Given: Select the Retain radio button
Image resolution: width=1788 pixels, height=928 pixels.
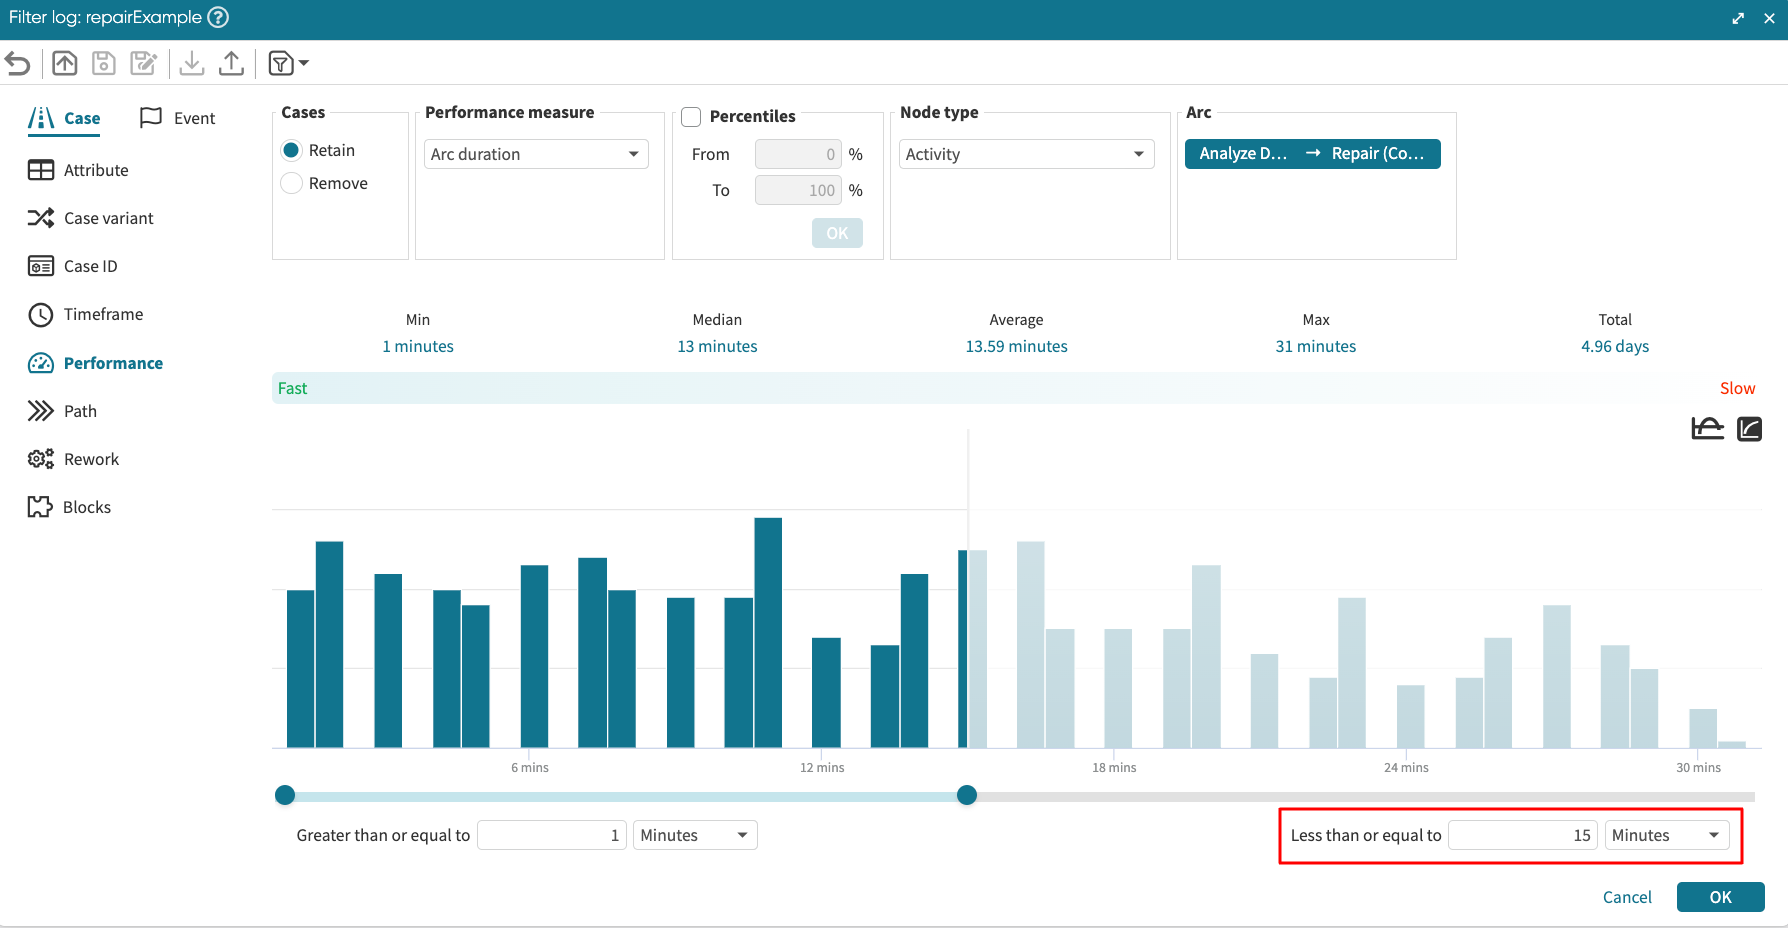Looking at the screenshot, I should 292,150.
